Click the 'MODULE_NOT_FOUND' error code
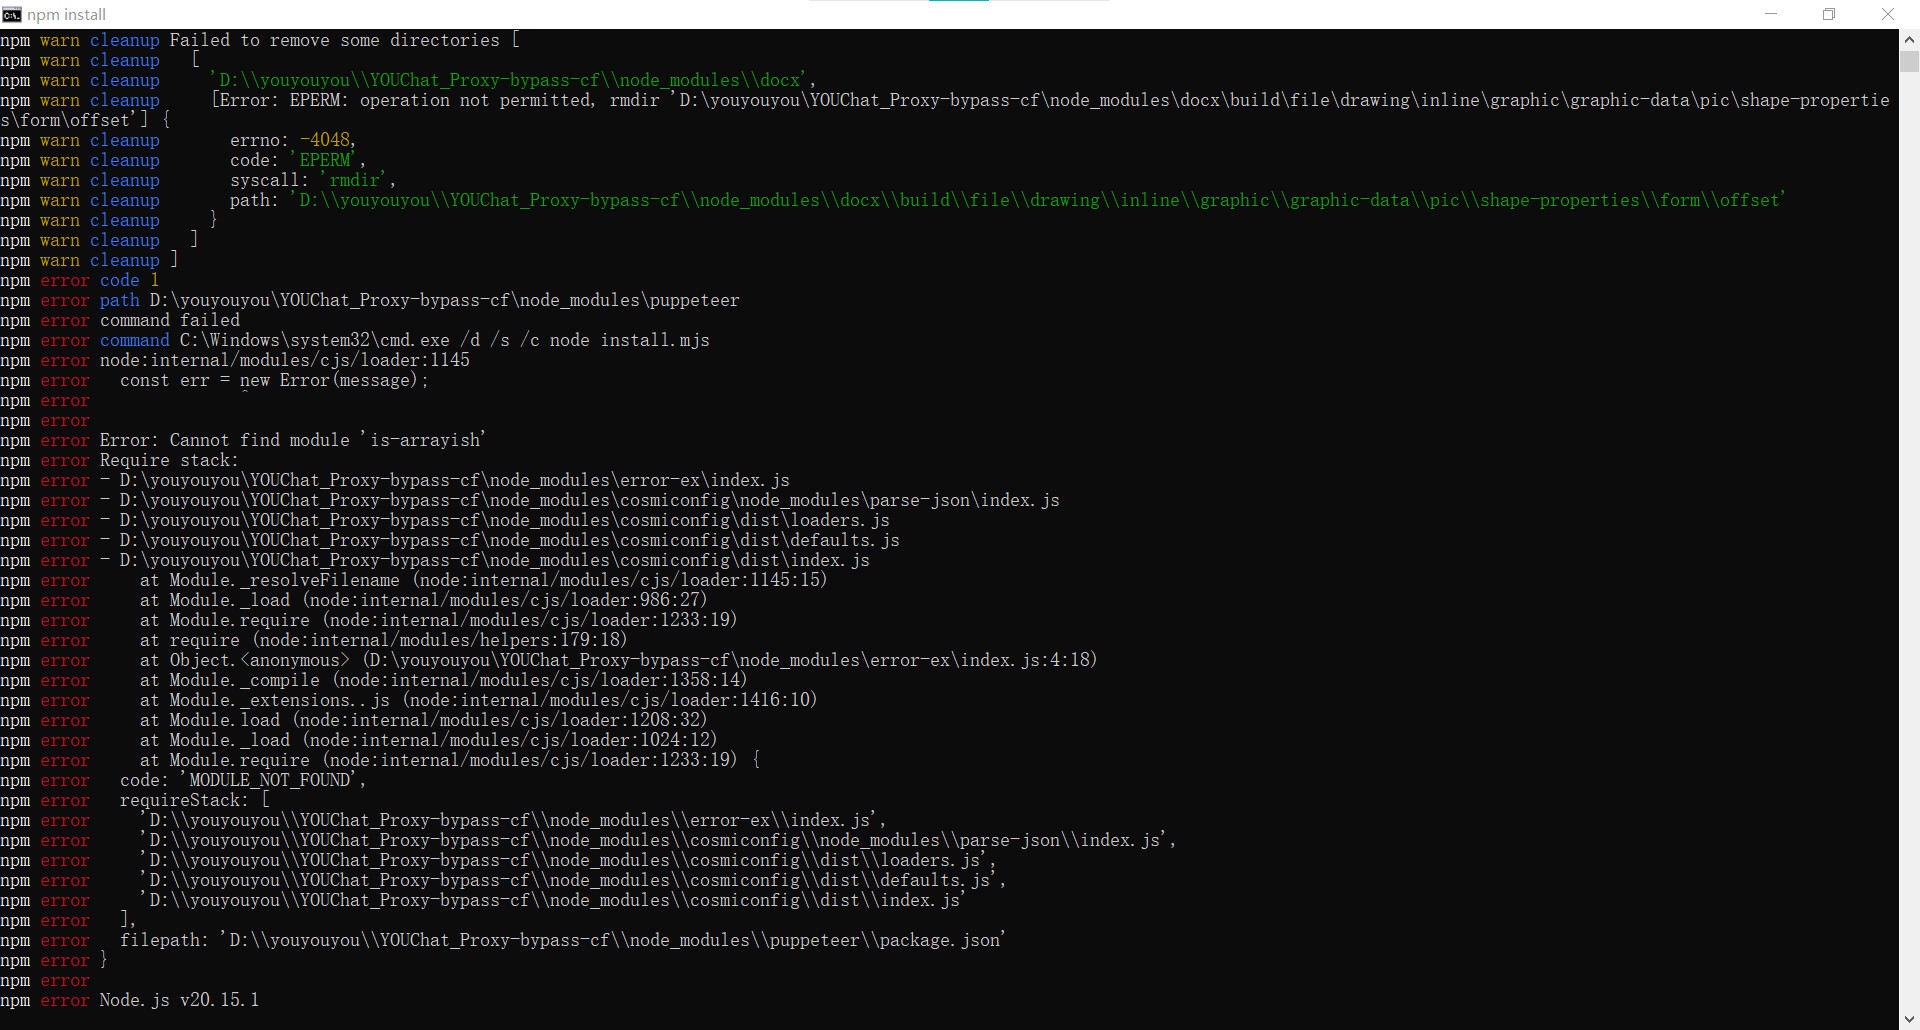The image size is (1920, 1030). (x=270, y=780)
